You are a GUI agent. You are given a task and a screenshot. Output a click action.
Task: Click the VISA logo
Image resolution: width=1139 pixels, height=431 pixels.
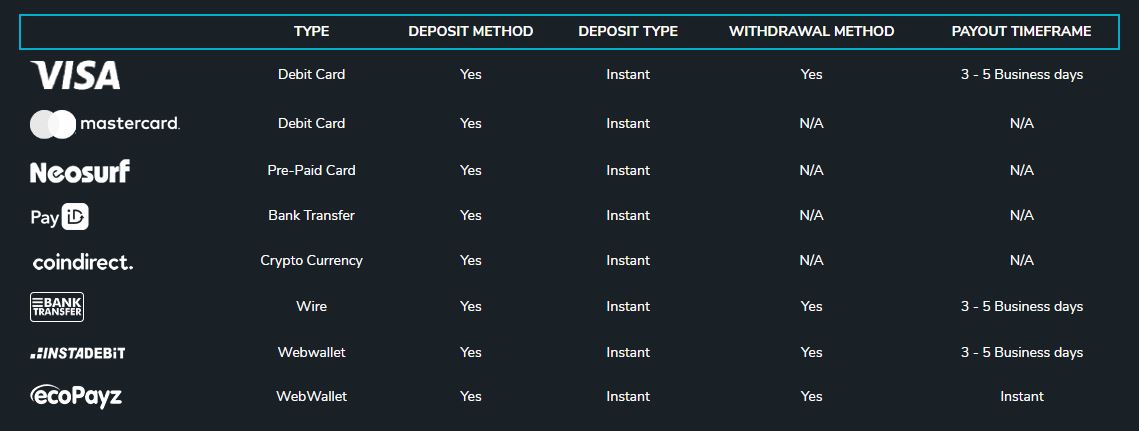(x=76, y=75)
